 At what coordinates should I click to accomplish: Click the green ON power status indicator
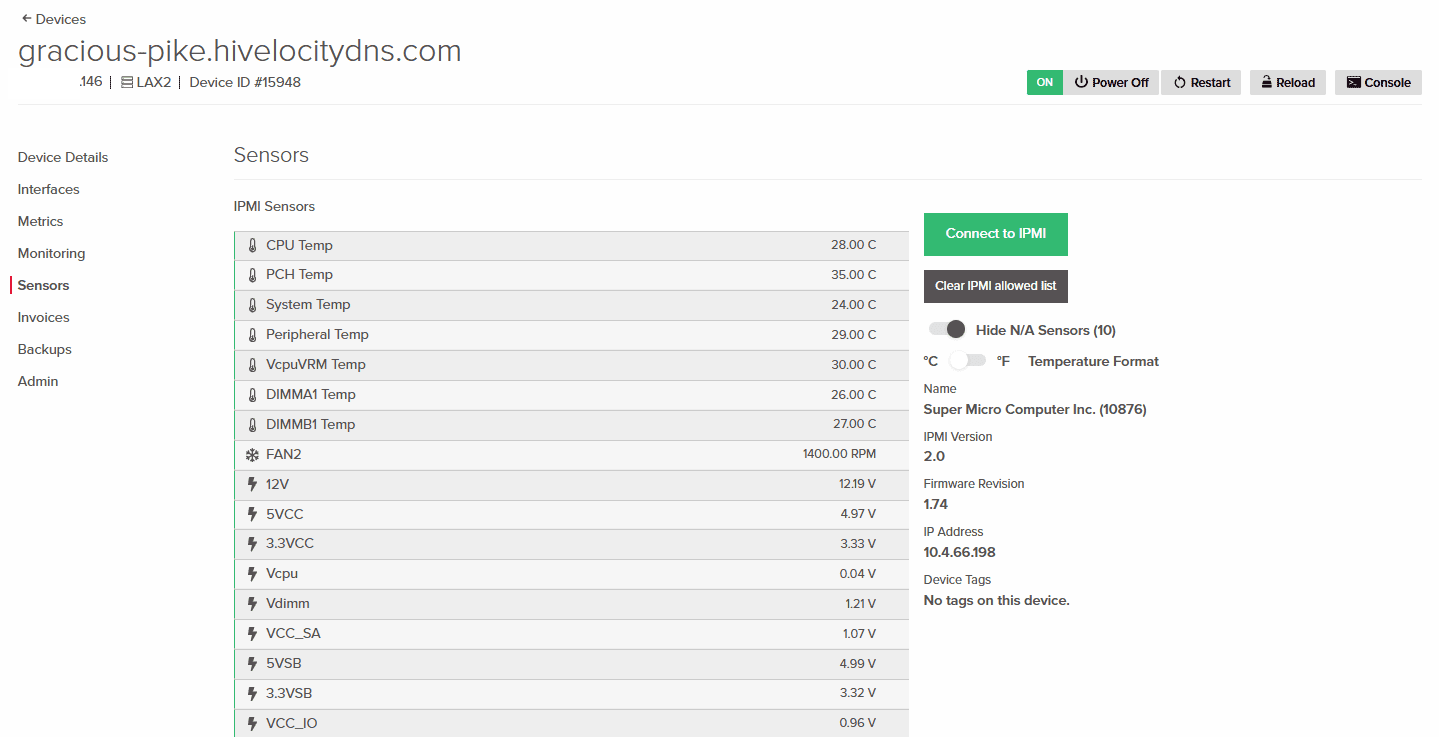click(1044, 83)
